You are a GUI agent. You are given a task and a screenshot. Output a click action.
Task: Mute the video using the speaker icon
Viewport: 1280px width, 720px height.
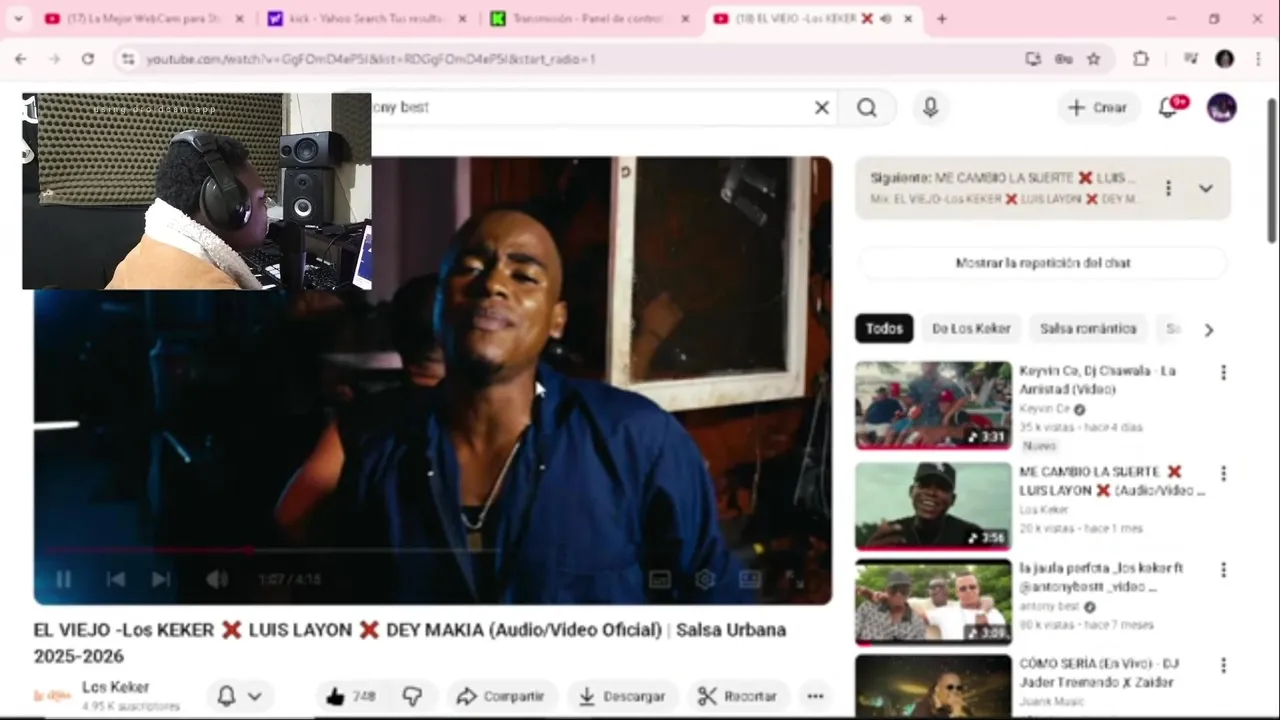(x=216, y=579)
